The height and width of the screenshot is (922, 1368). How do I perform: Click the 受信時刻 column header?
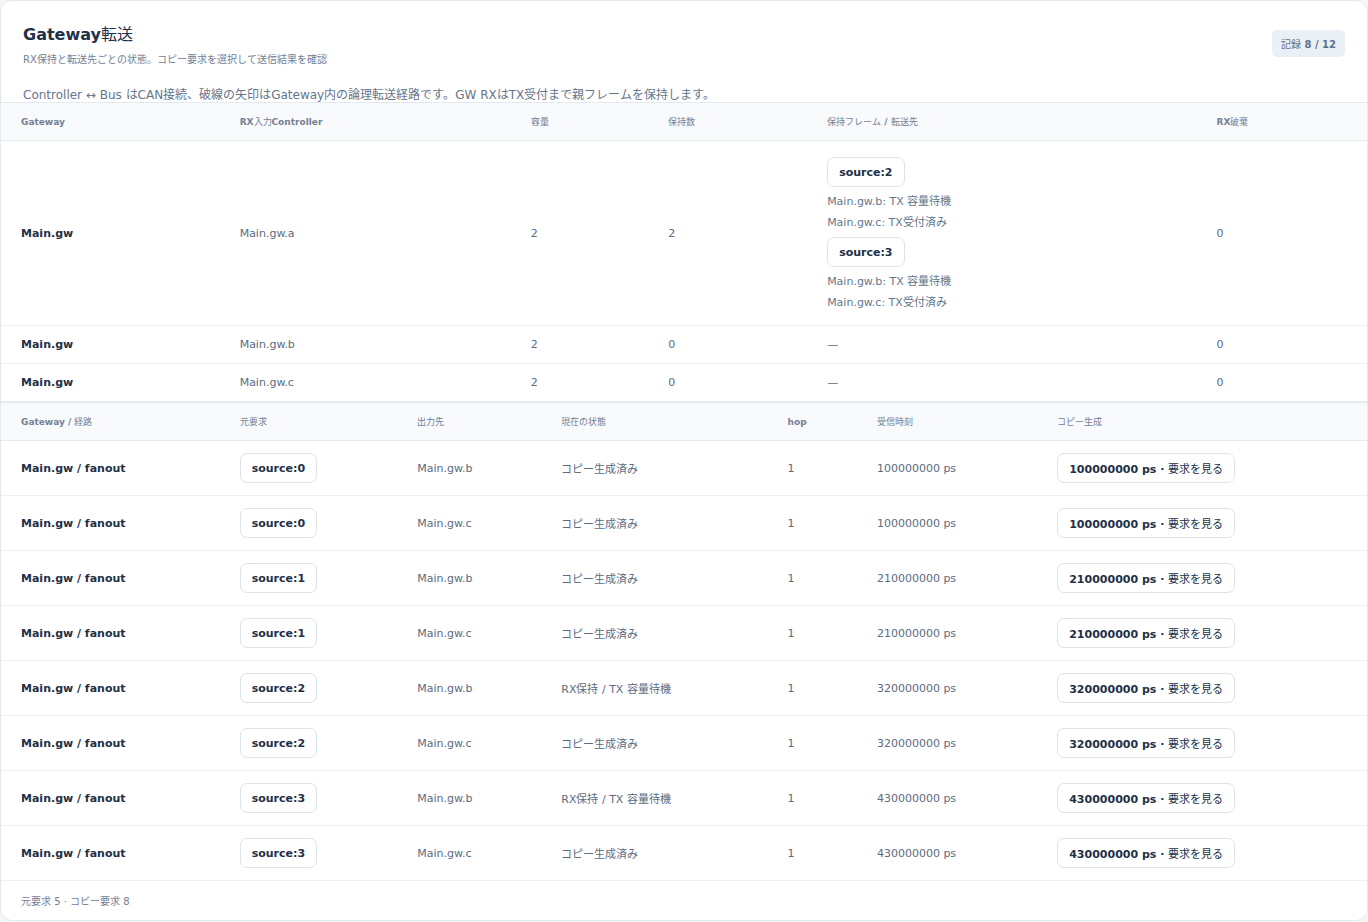pyautogui.click(x=895, y=422)
